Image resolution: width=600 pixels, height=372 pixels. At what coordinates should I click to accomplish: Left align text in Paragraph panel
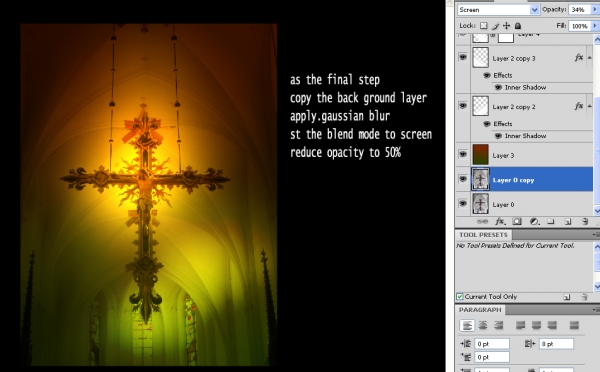[x=467, y=326]
